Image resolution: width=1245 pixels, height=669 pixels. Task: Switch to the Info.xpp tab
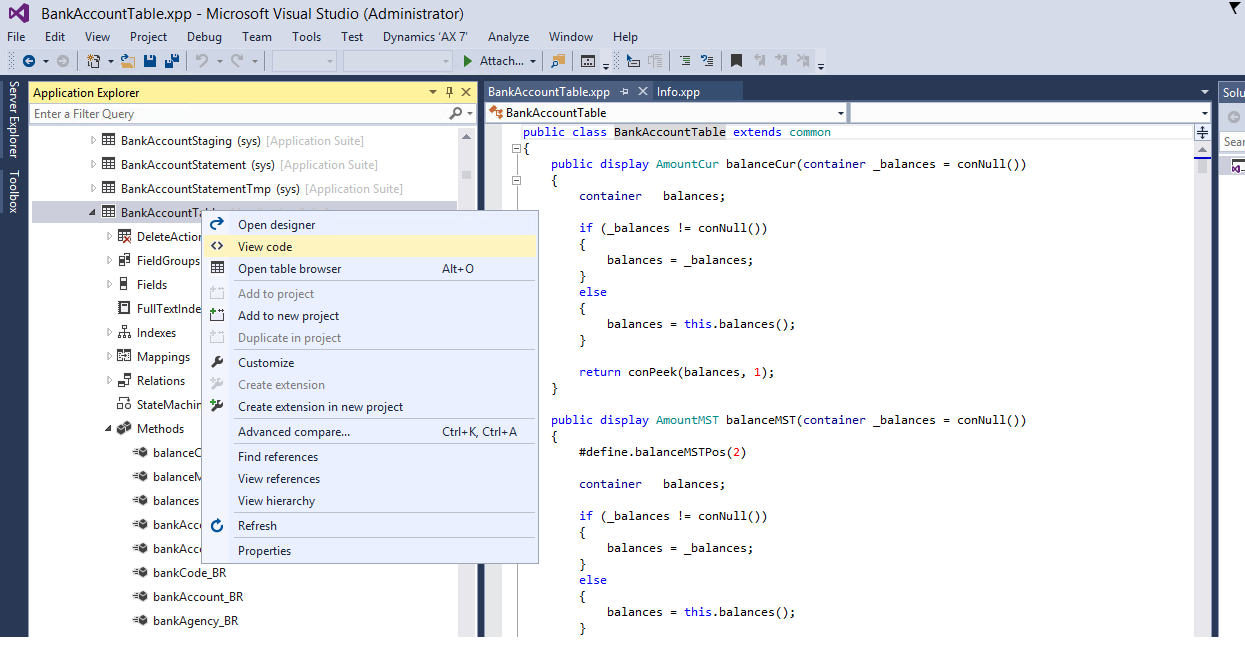(678, 92)
